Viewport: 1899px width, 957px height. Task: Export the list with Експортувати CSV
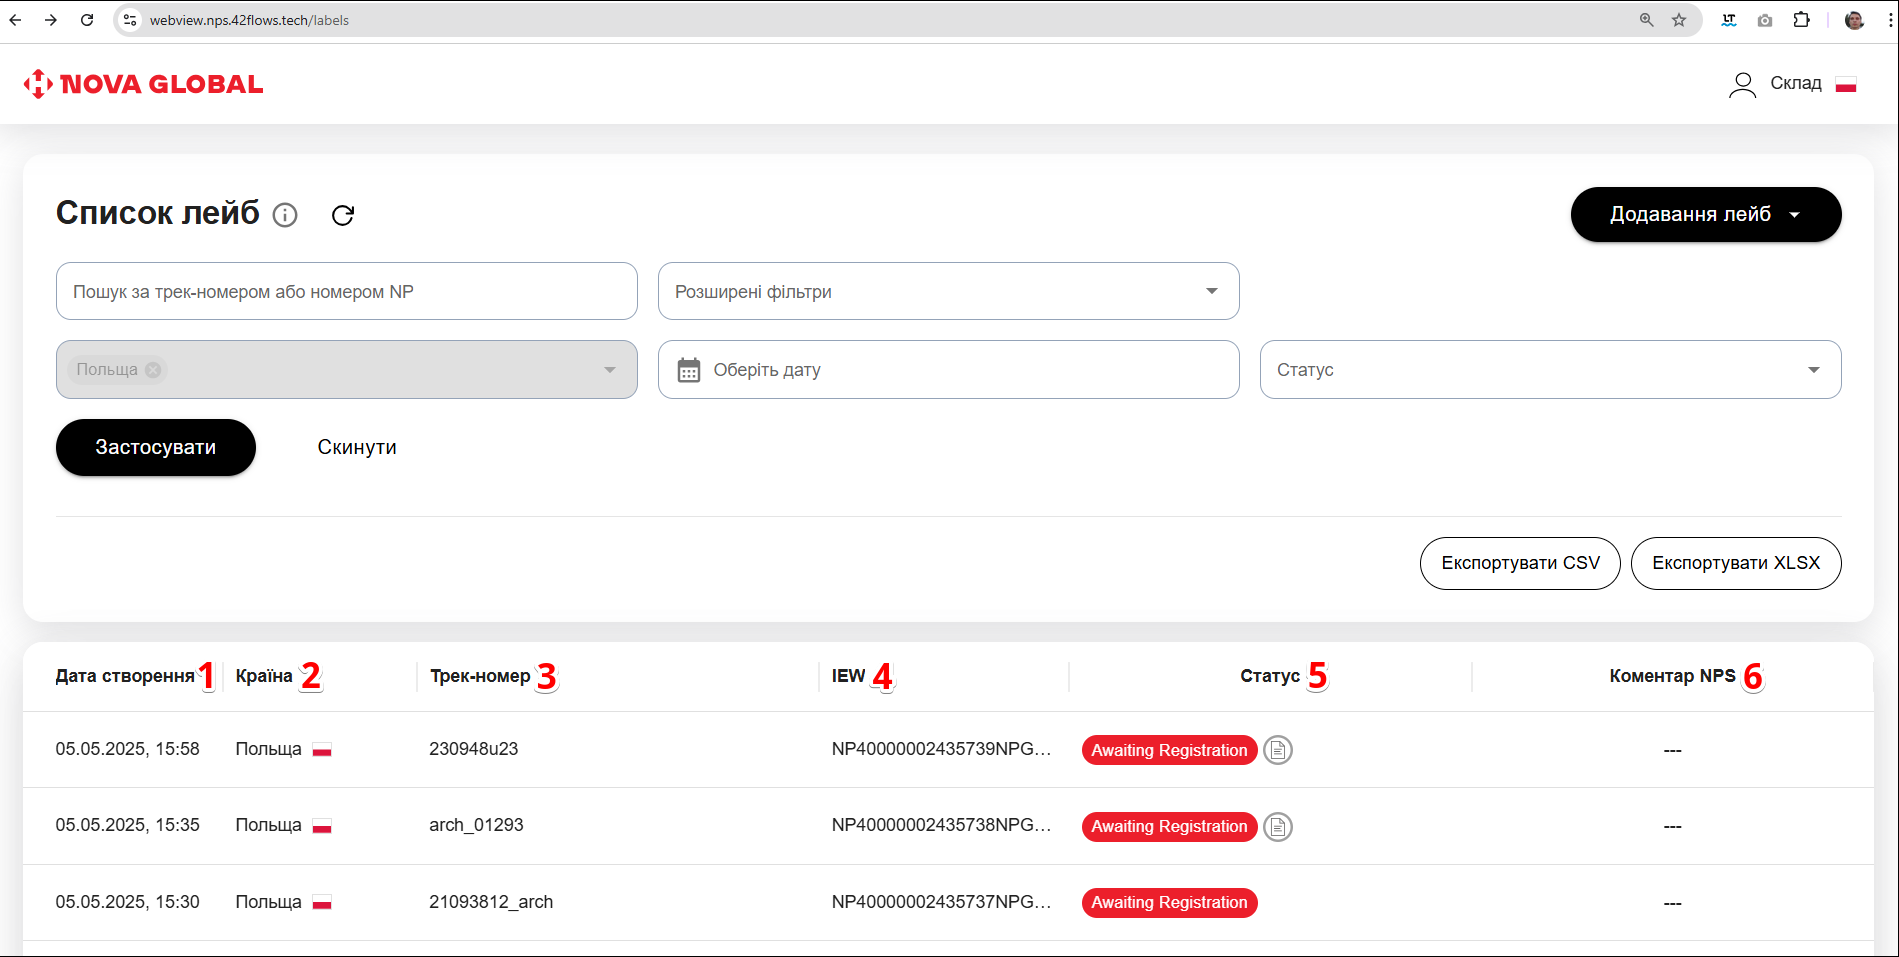click(1519, 563)
